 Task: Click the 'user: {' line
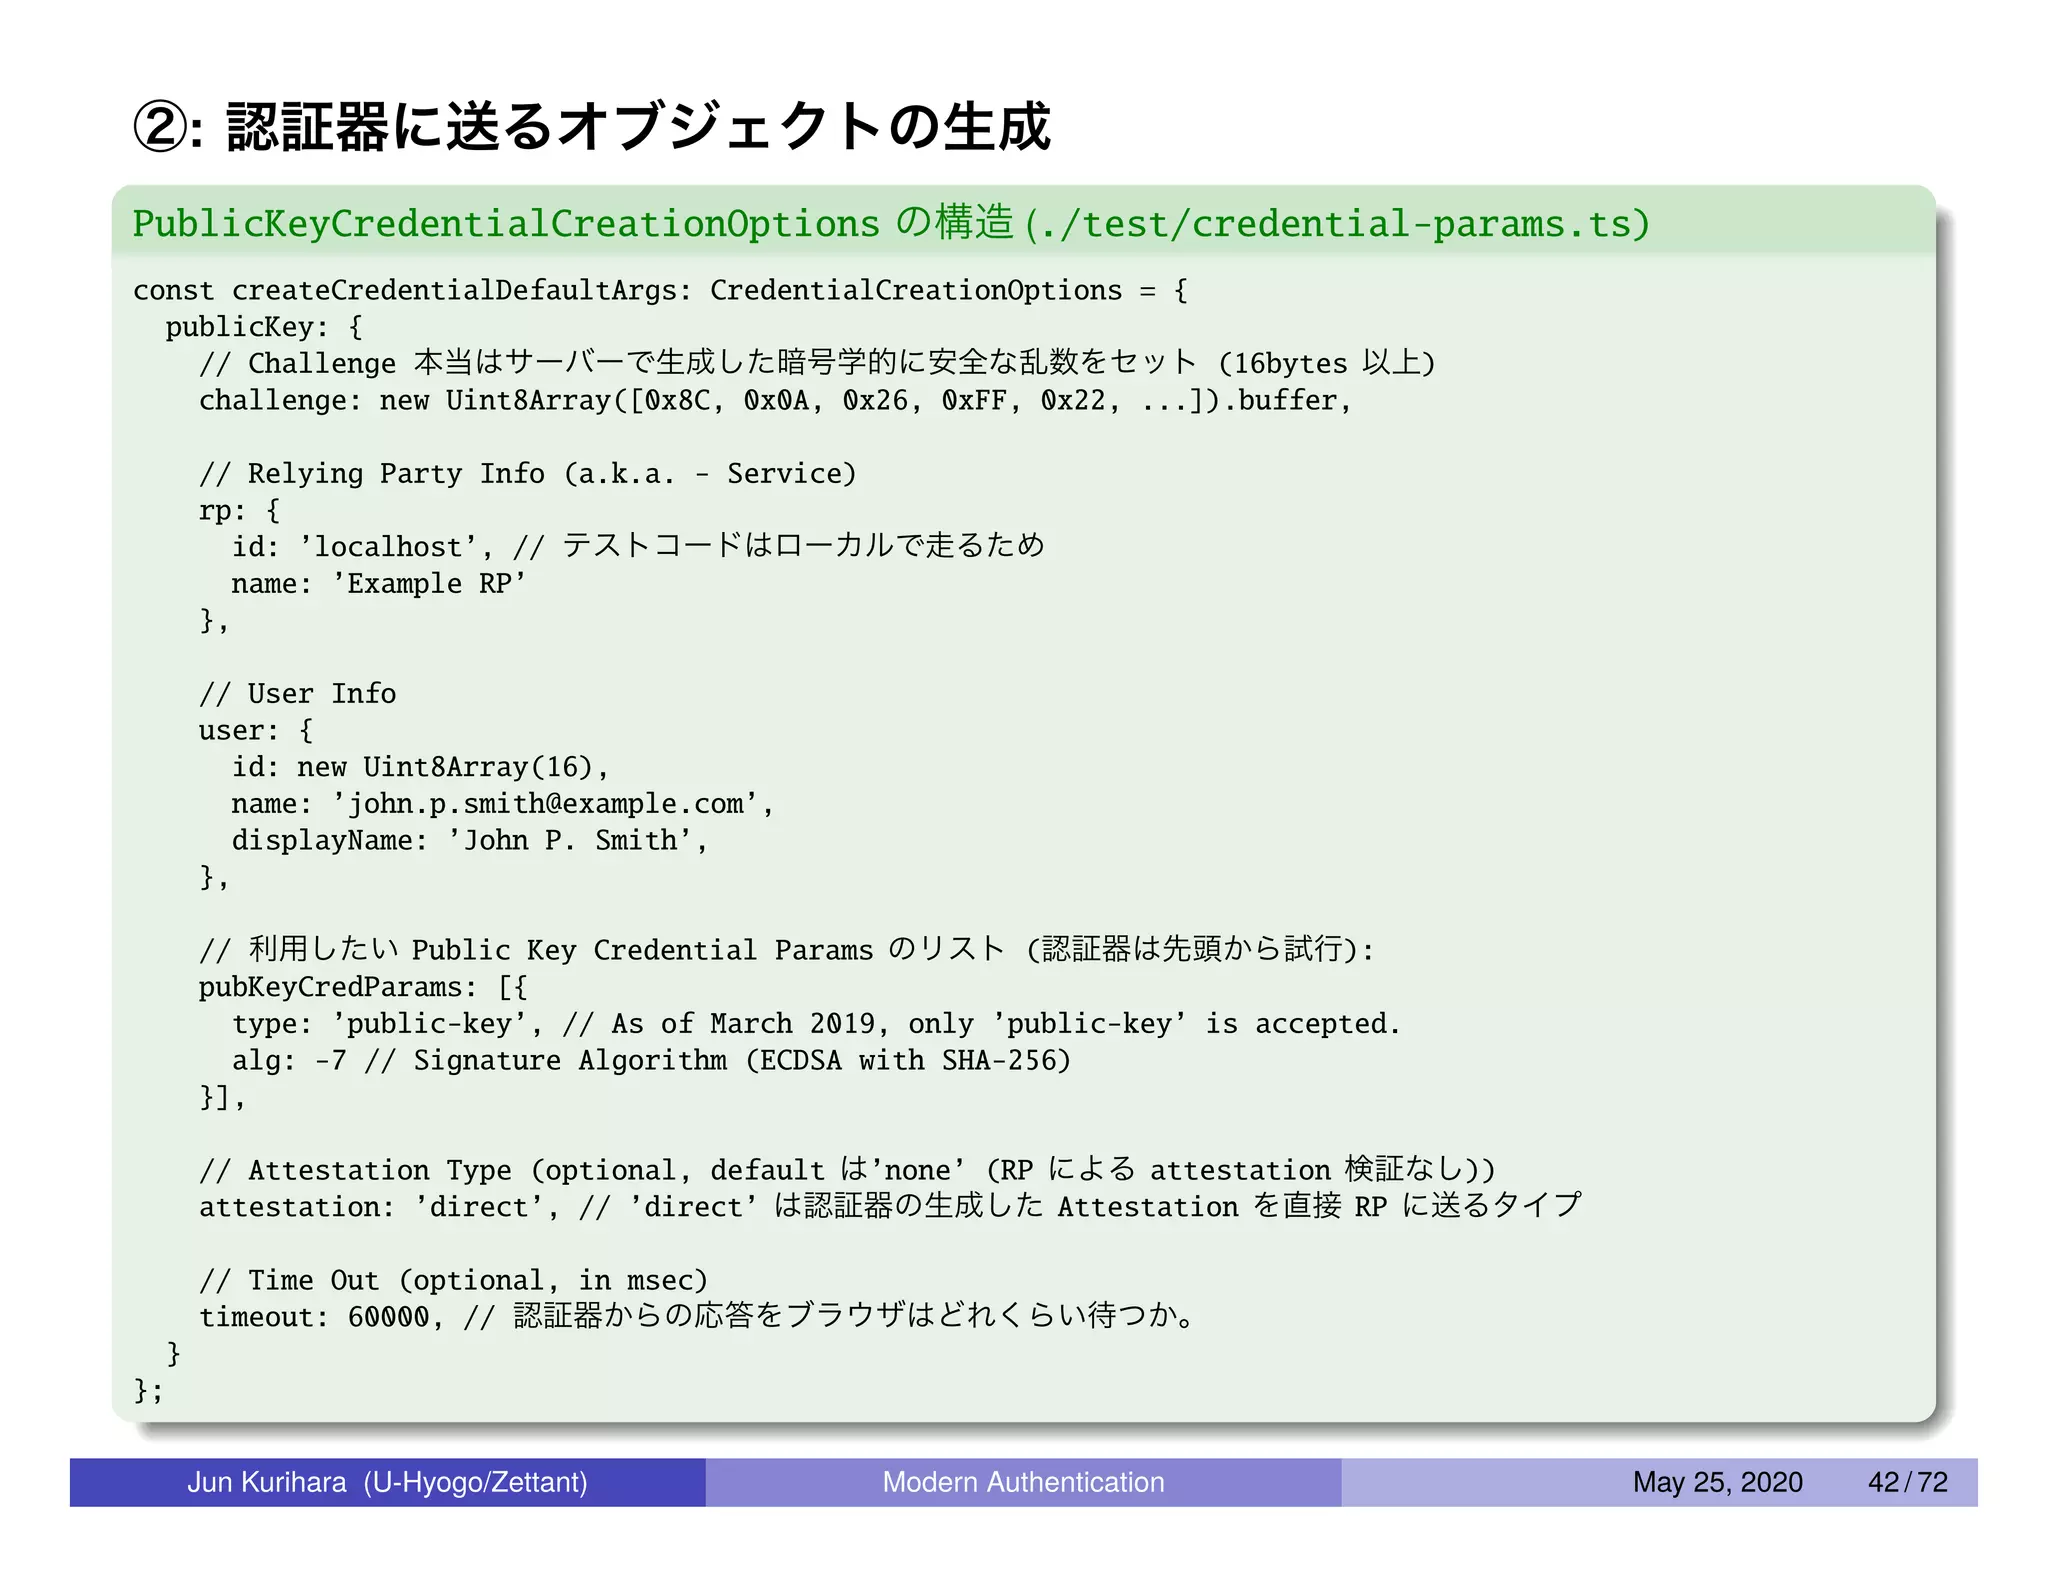click(256, 731)
